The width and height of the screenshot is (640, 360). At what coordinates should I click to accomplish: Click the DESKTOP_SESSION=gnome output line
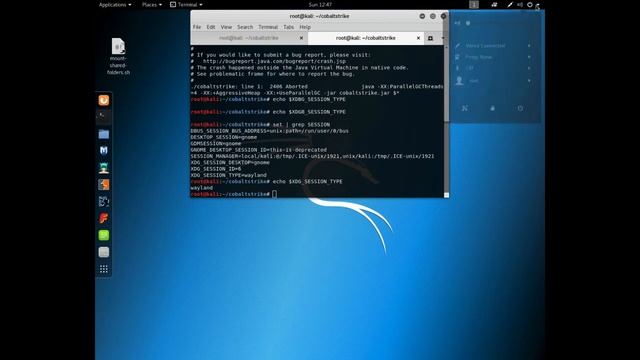224,137
